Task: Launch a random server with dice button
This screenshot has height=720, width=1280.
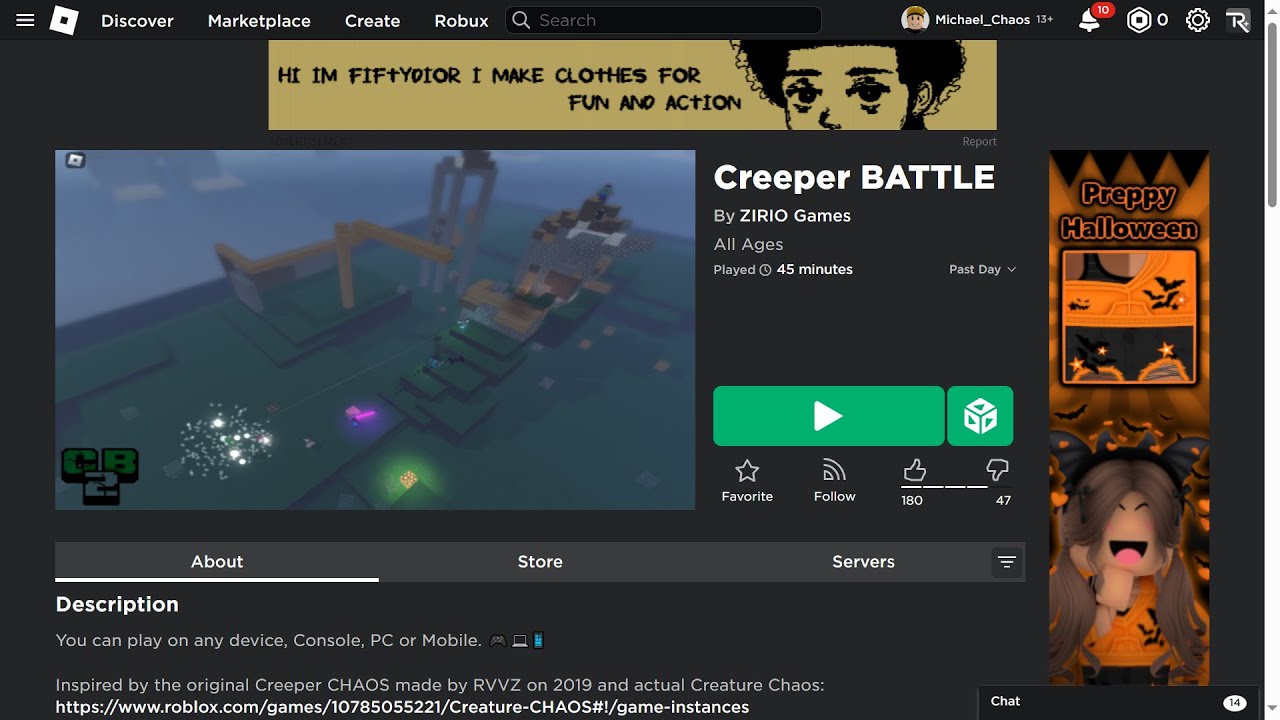Action: (x=980, y=416)
